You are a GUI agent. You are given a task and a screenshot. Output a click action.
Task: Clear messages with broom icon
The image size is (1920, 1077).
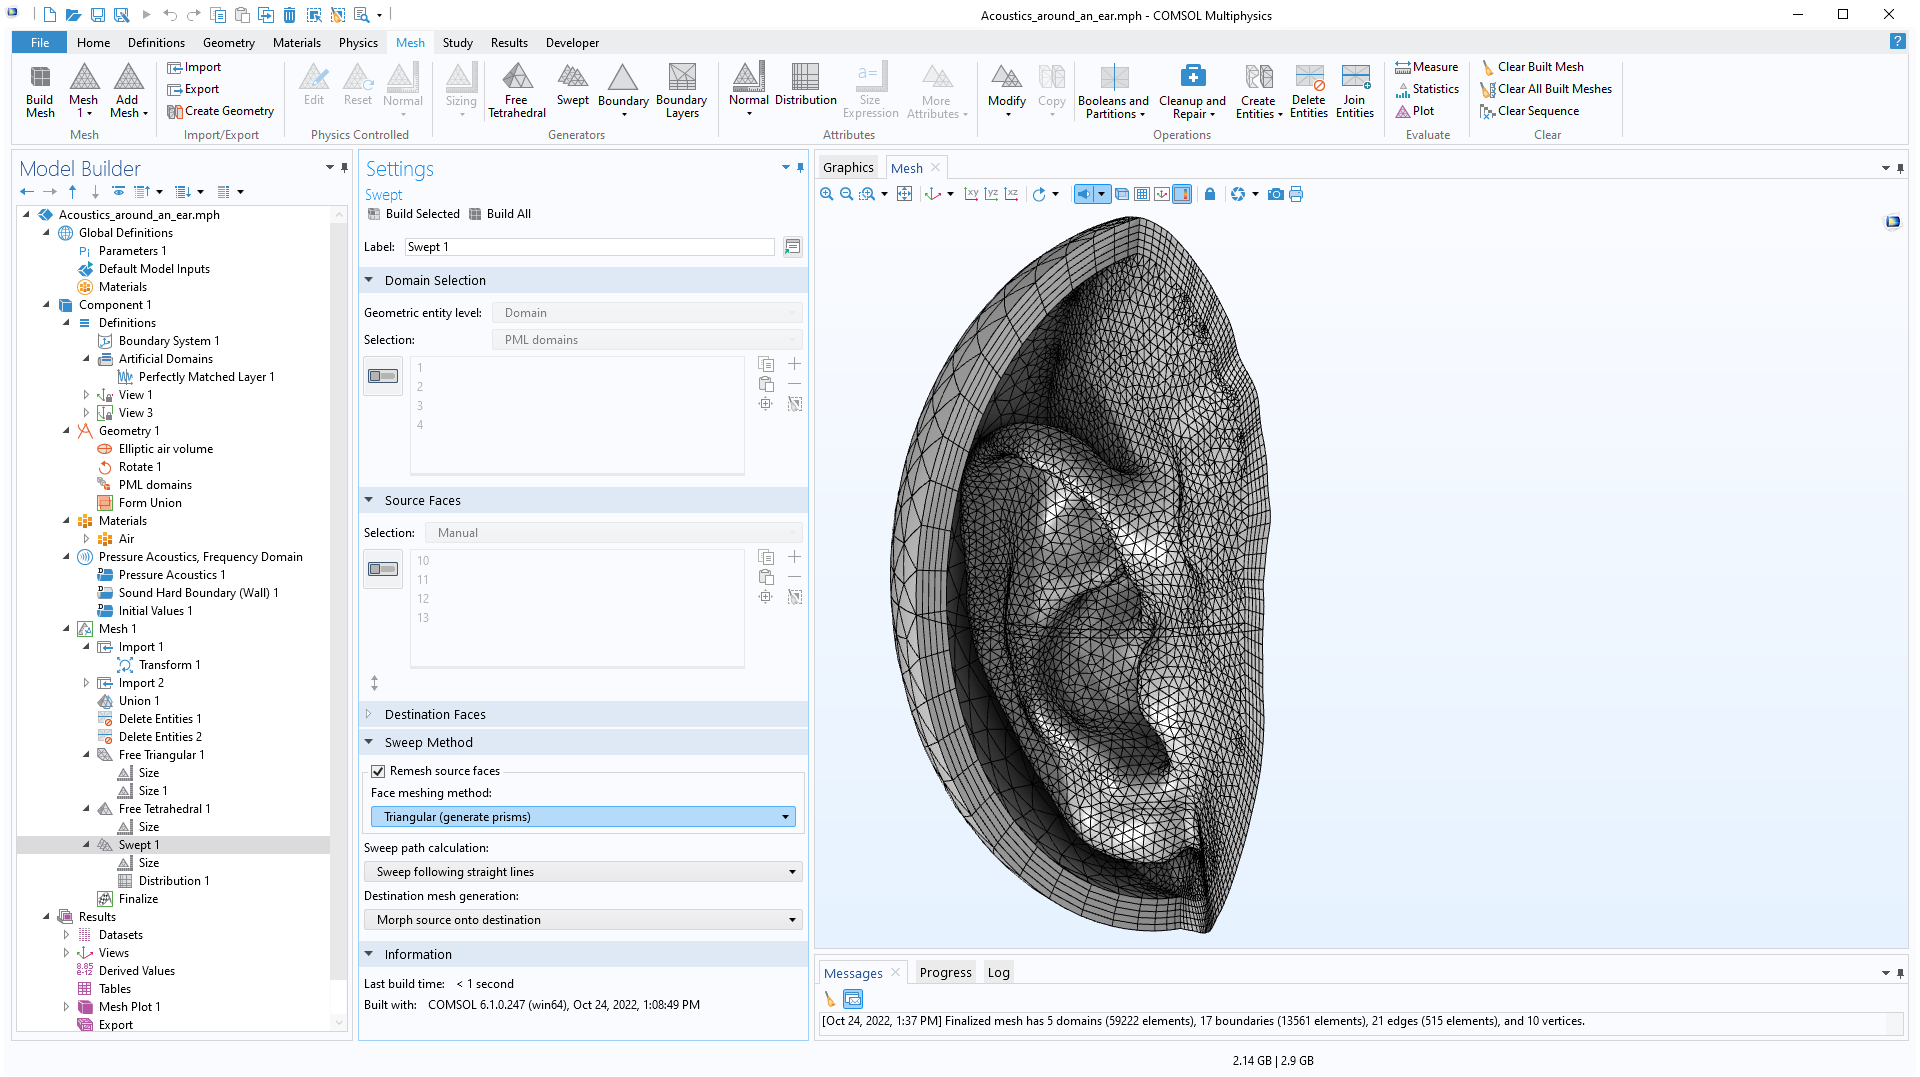click(830, 999)
